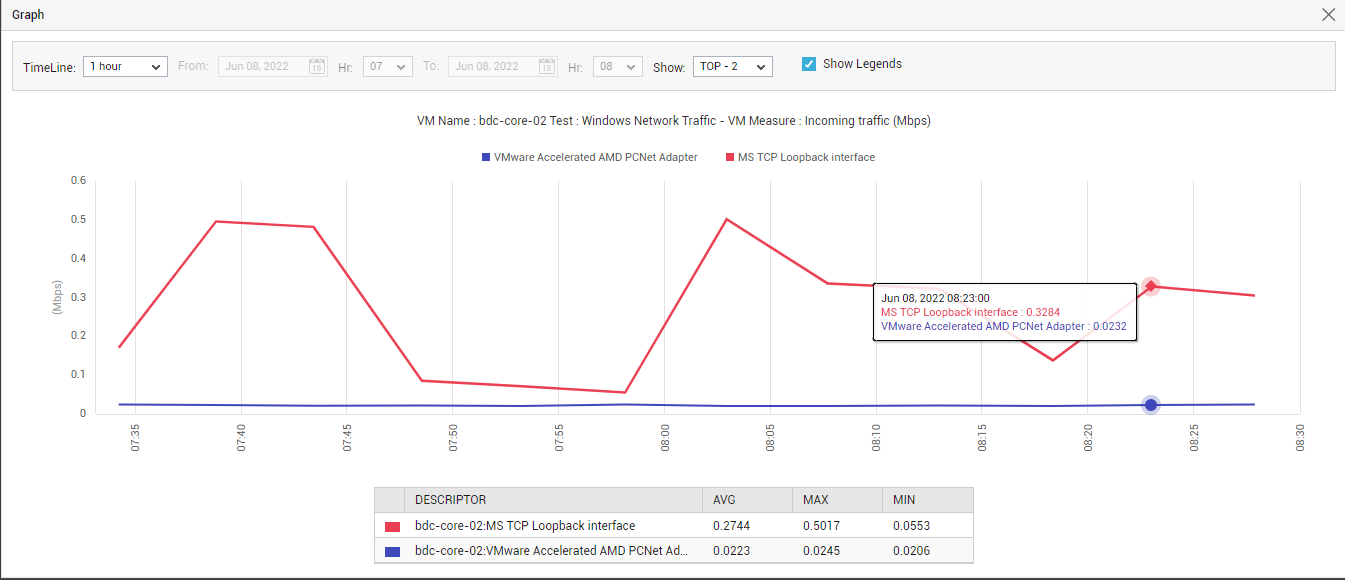Toggle MS TCP Loopback interface legend
This screenshot has width=1345, height=580.
pos(799,157)
